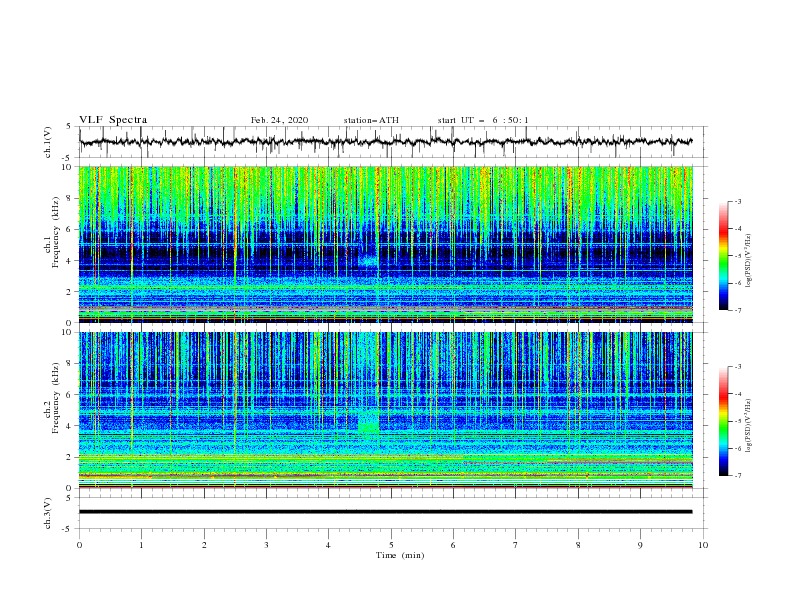The height and width of the screenshot is (612, 792).
Task: Click the "VLF Spectra" plot title
Action: tap(113, 120)
